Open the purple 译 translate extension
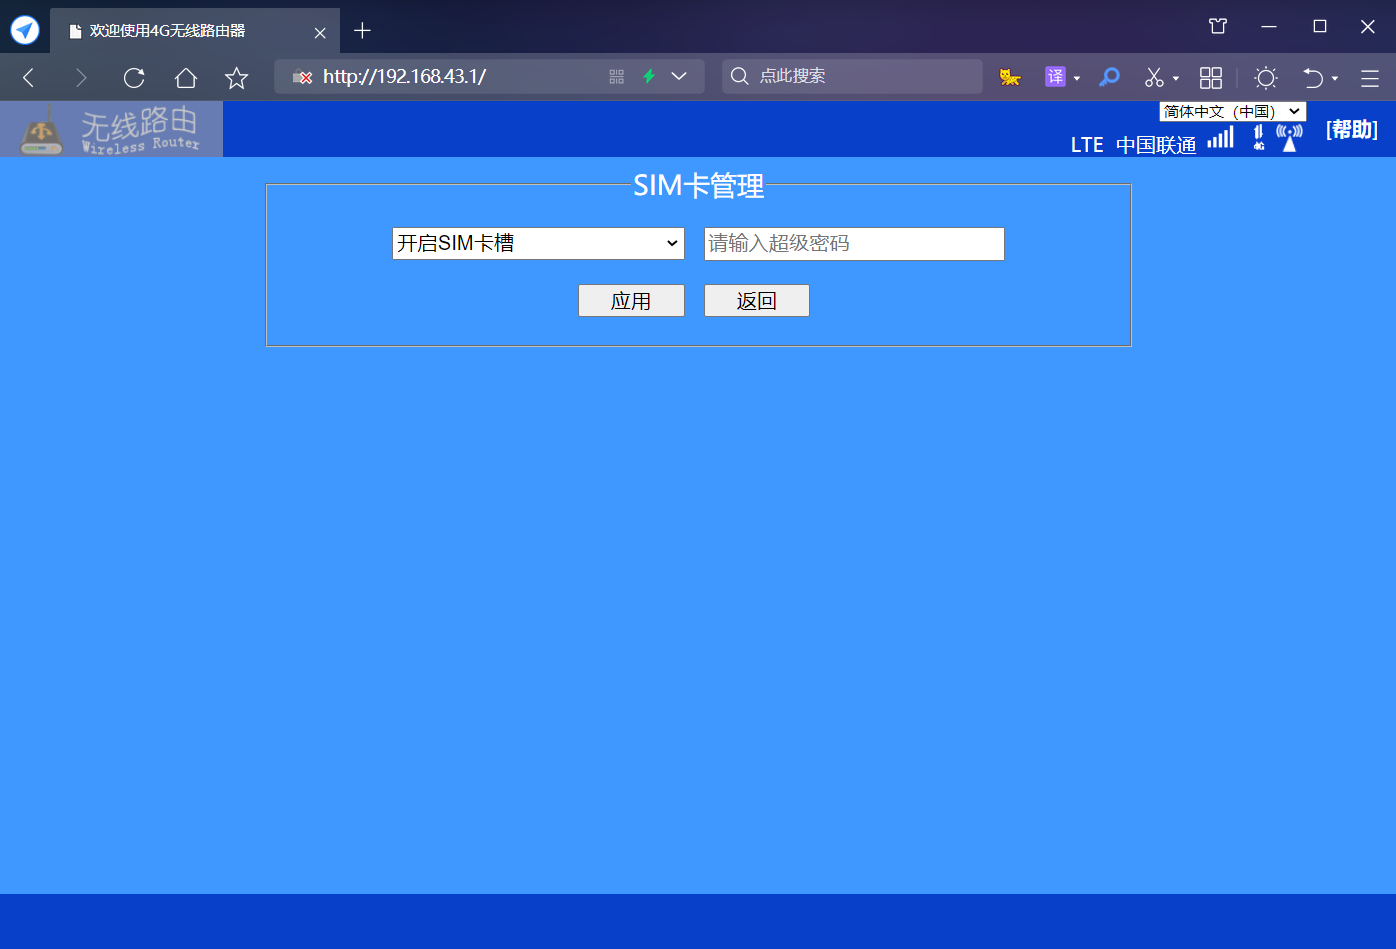 click(1055, 77)
